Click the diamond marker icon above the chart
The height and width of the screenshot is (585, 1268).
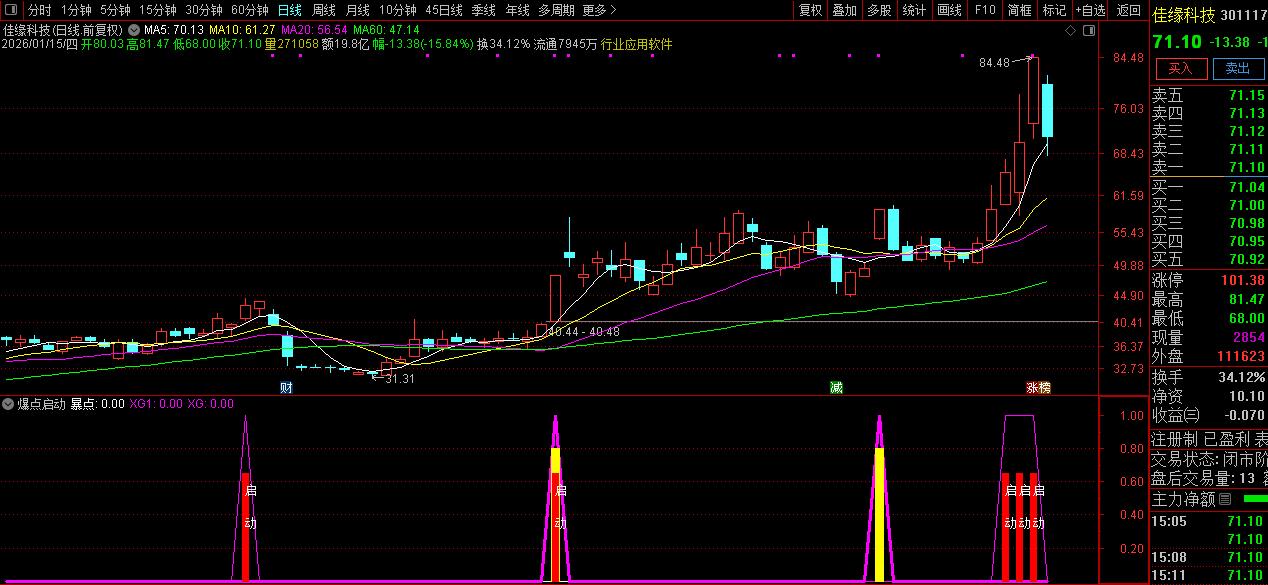click(x=1070, y=30)
